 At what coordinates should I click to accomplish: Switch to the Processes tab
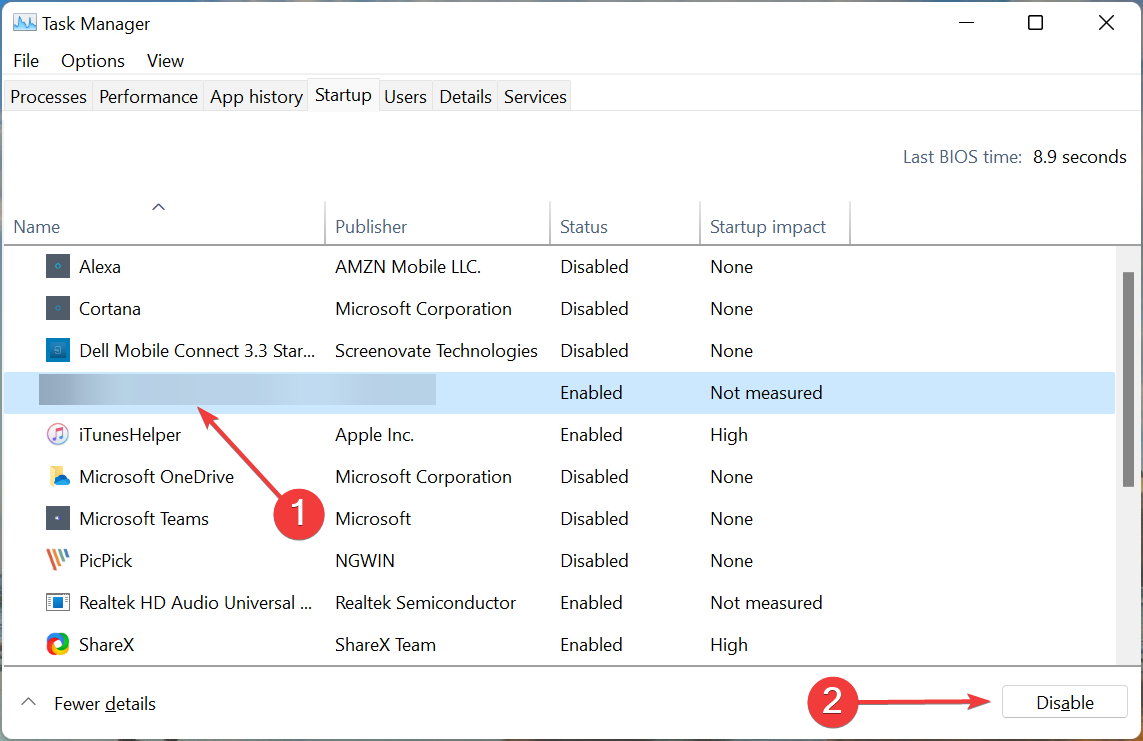tap(48, 97)
